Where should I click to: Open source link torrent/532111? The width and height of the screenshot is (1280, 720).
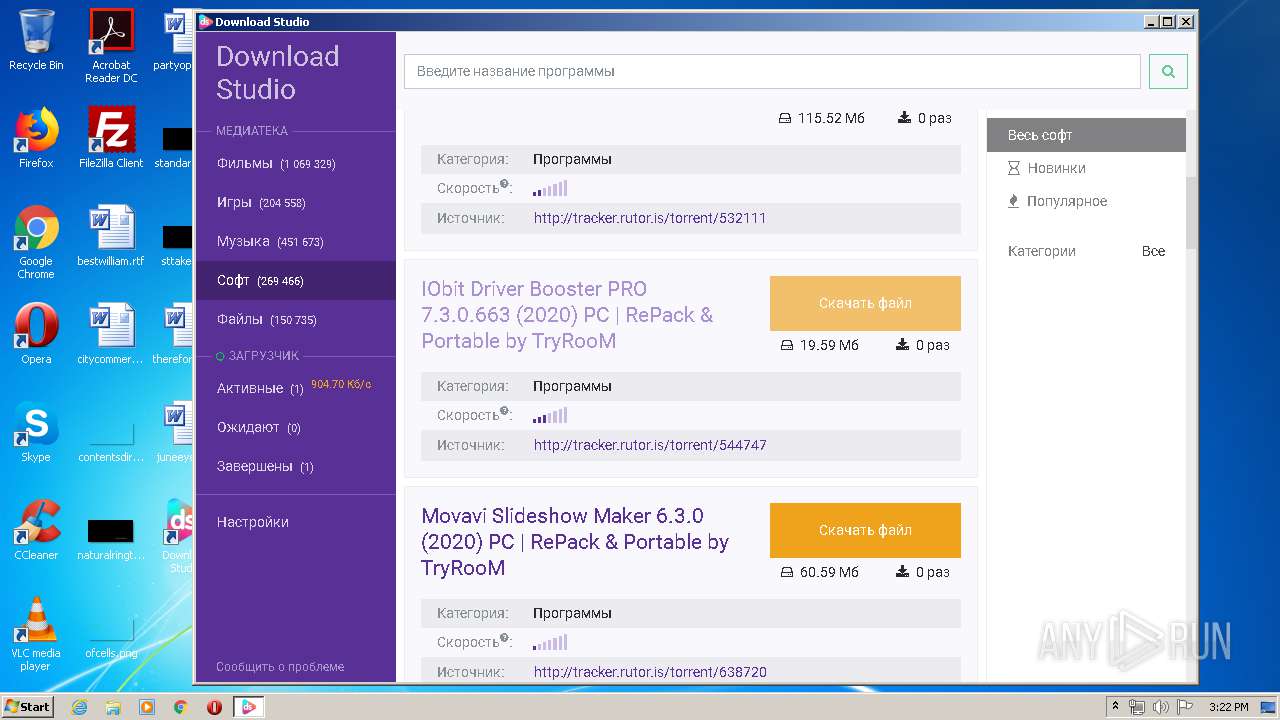click(x=650, y=218)
